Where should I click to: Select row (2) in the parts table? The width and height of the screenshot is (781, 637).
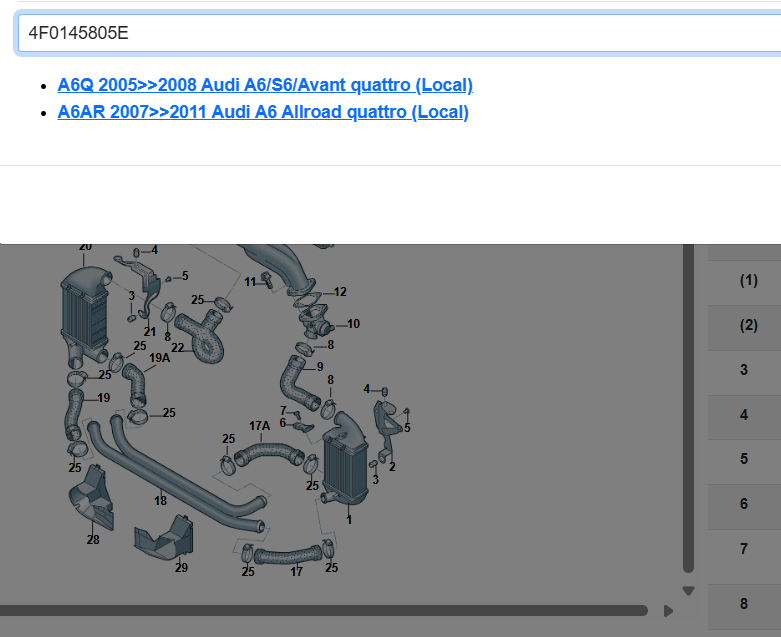746,326
